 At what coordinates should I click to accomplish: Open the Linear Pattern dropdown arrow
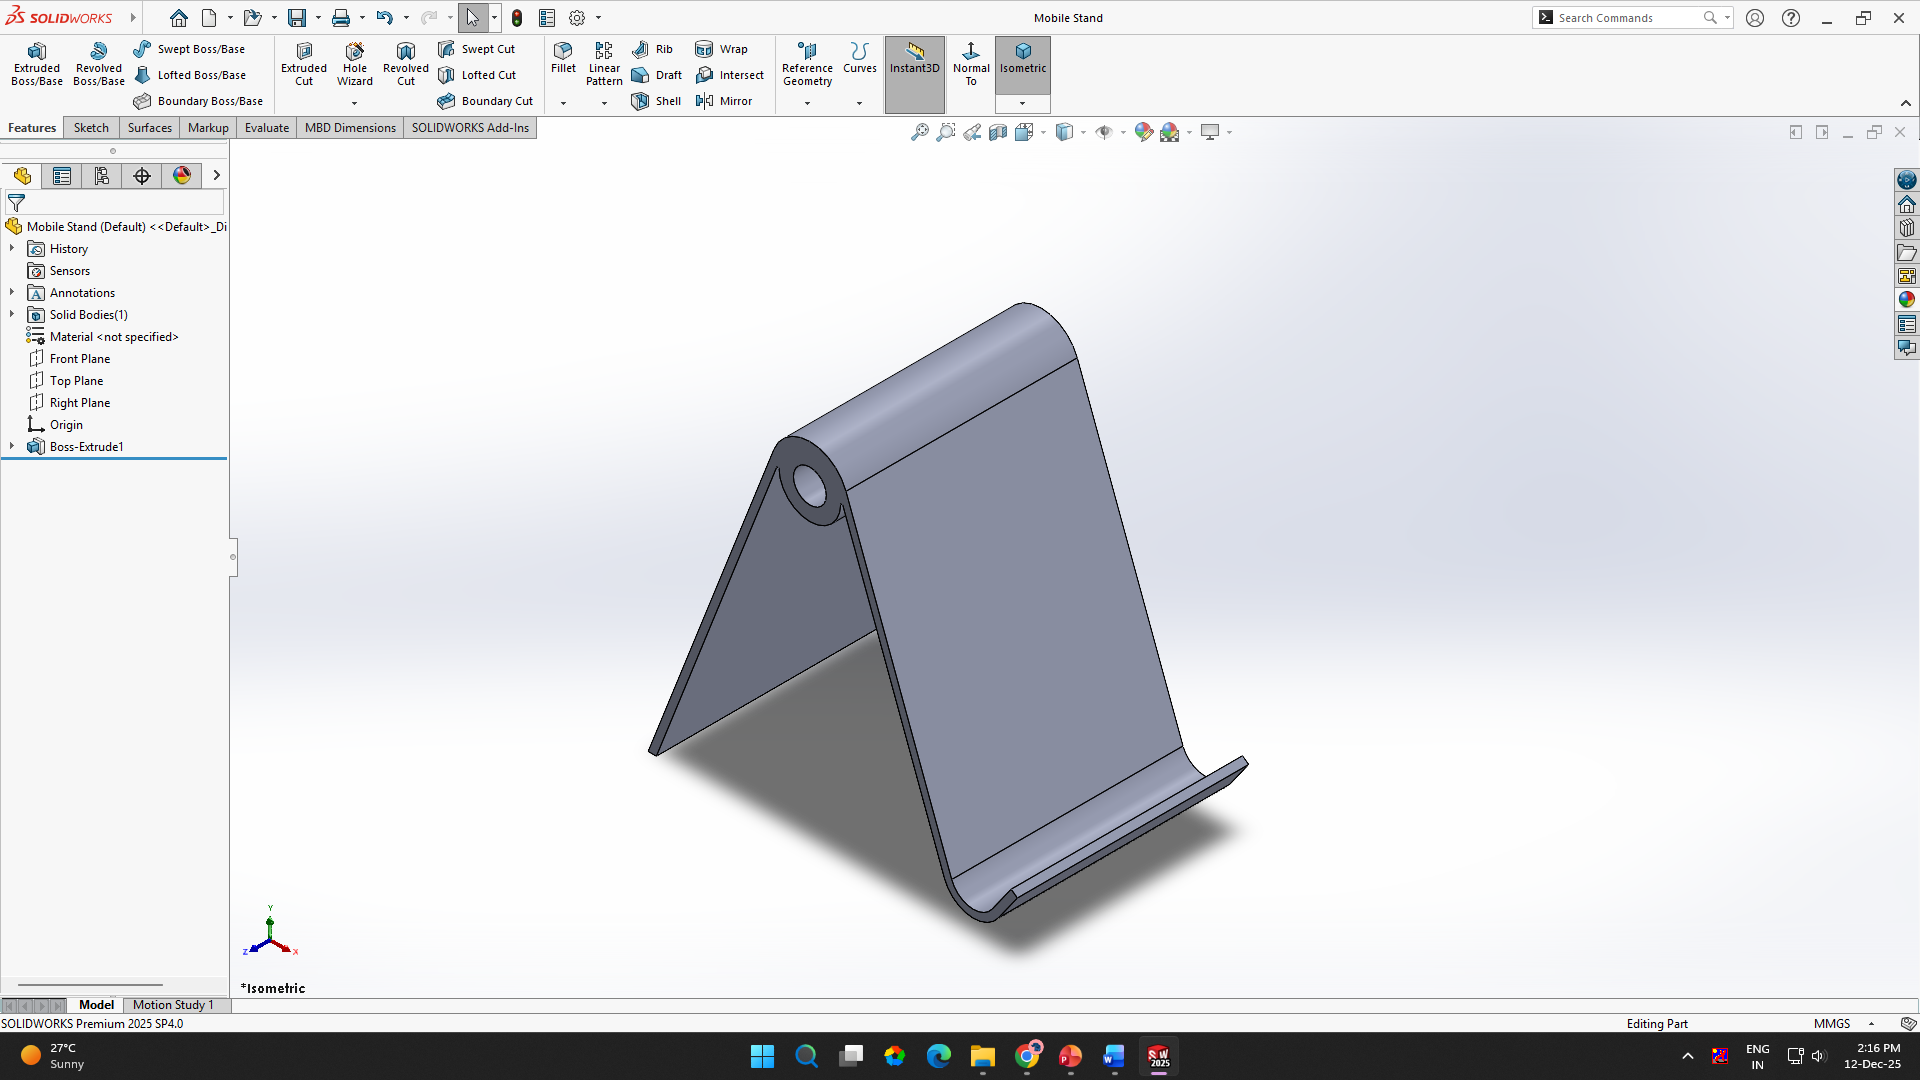coord(604,103)
